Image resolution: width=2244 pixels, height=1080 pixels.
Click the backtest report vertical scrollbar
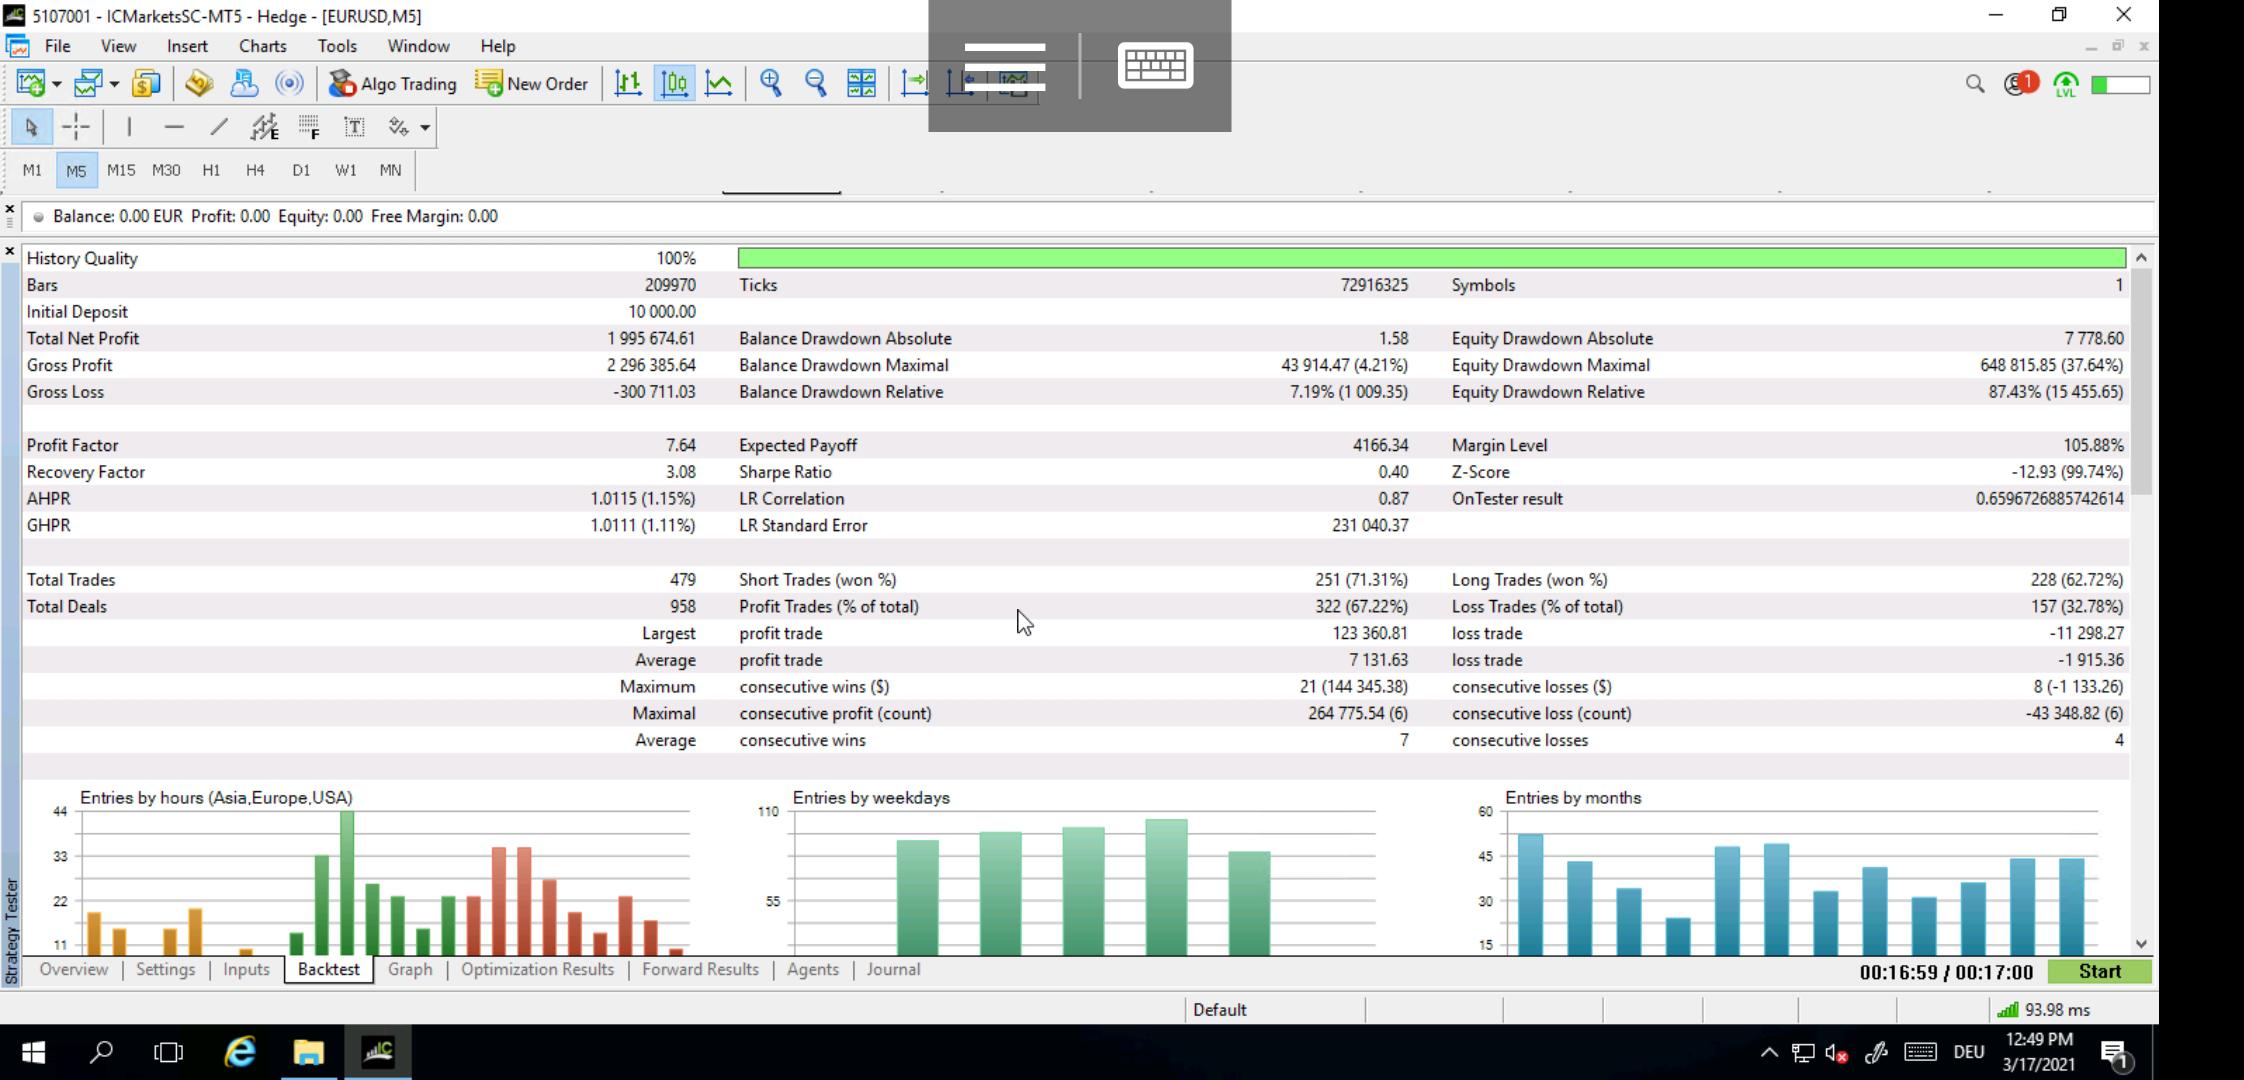click(x=2141, y=382)
